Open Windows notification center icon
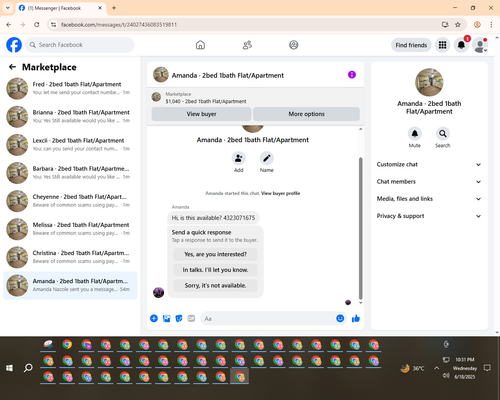 pos(487,368)
